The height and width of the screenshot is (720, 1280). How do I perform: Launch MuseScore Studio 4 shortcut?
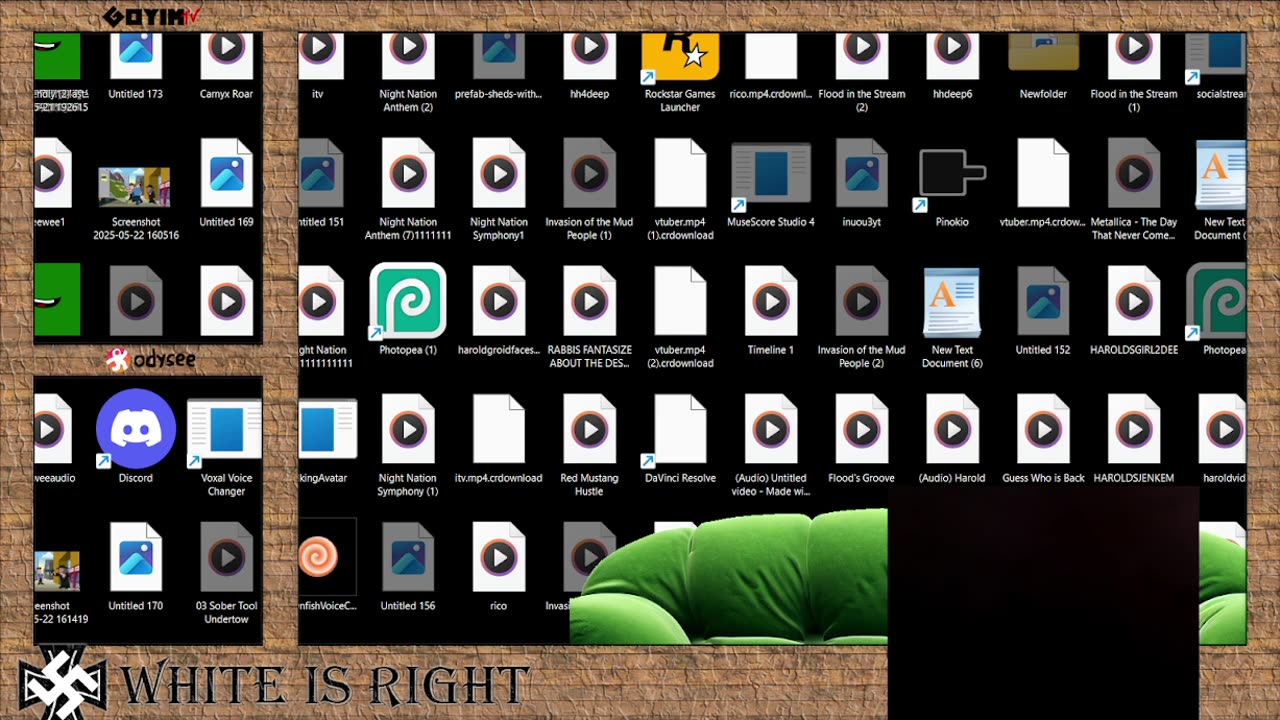coord(770,174)
